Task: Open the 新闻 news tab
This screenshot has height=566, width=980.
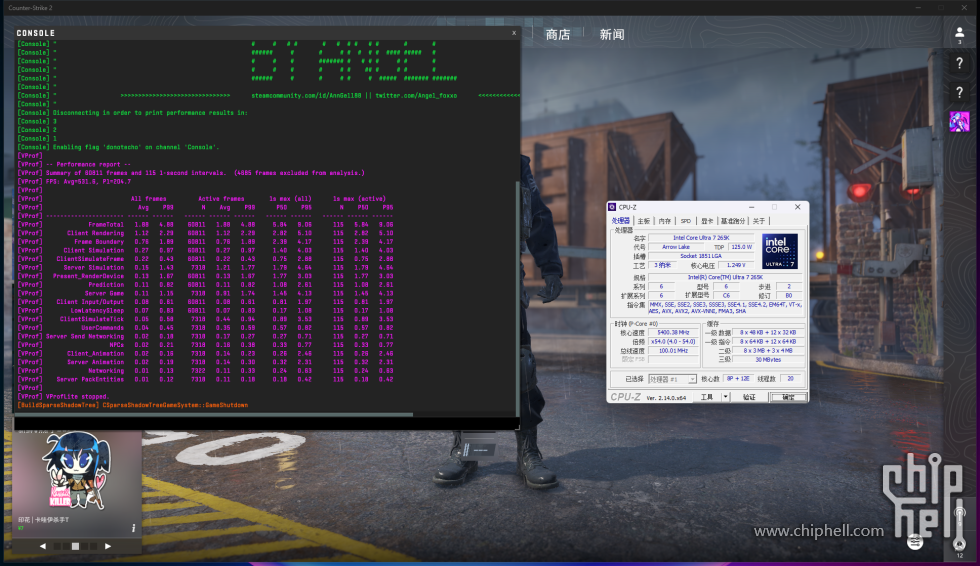Action: coord(611,34)
